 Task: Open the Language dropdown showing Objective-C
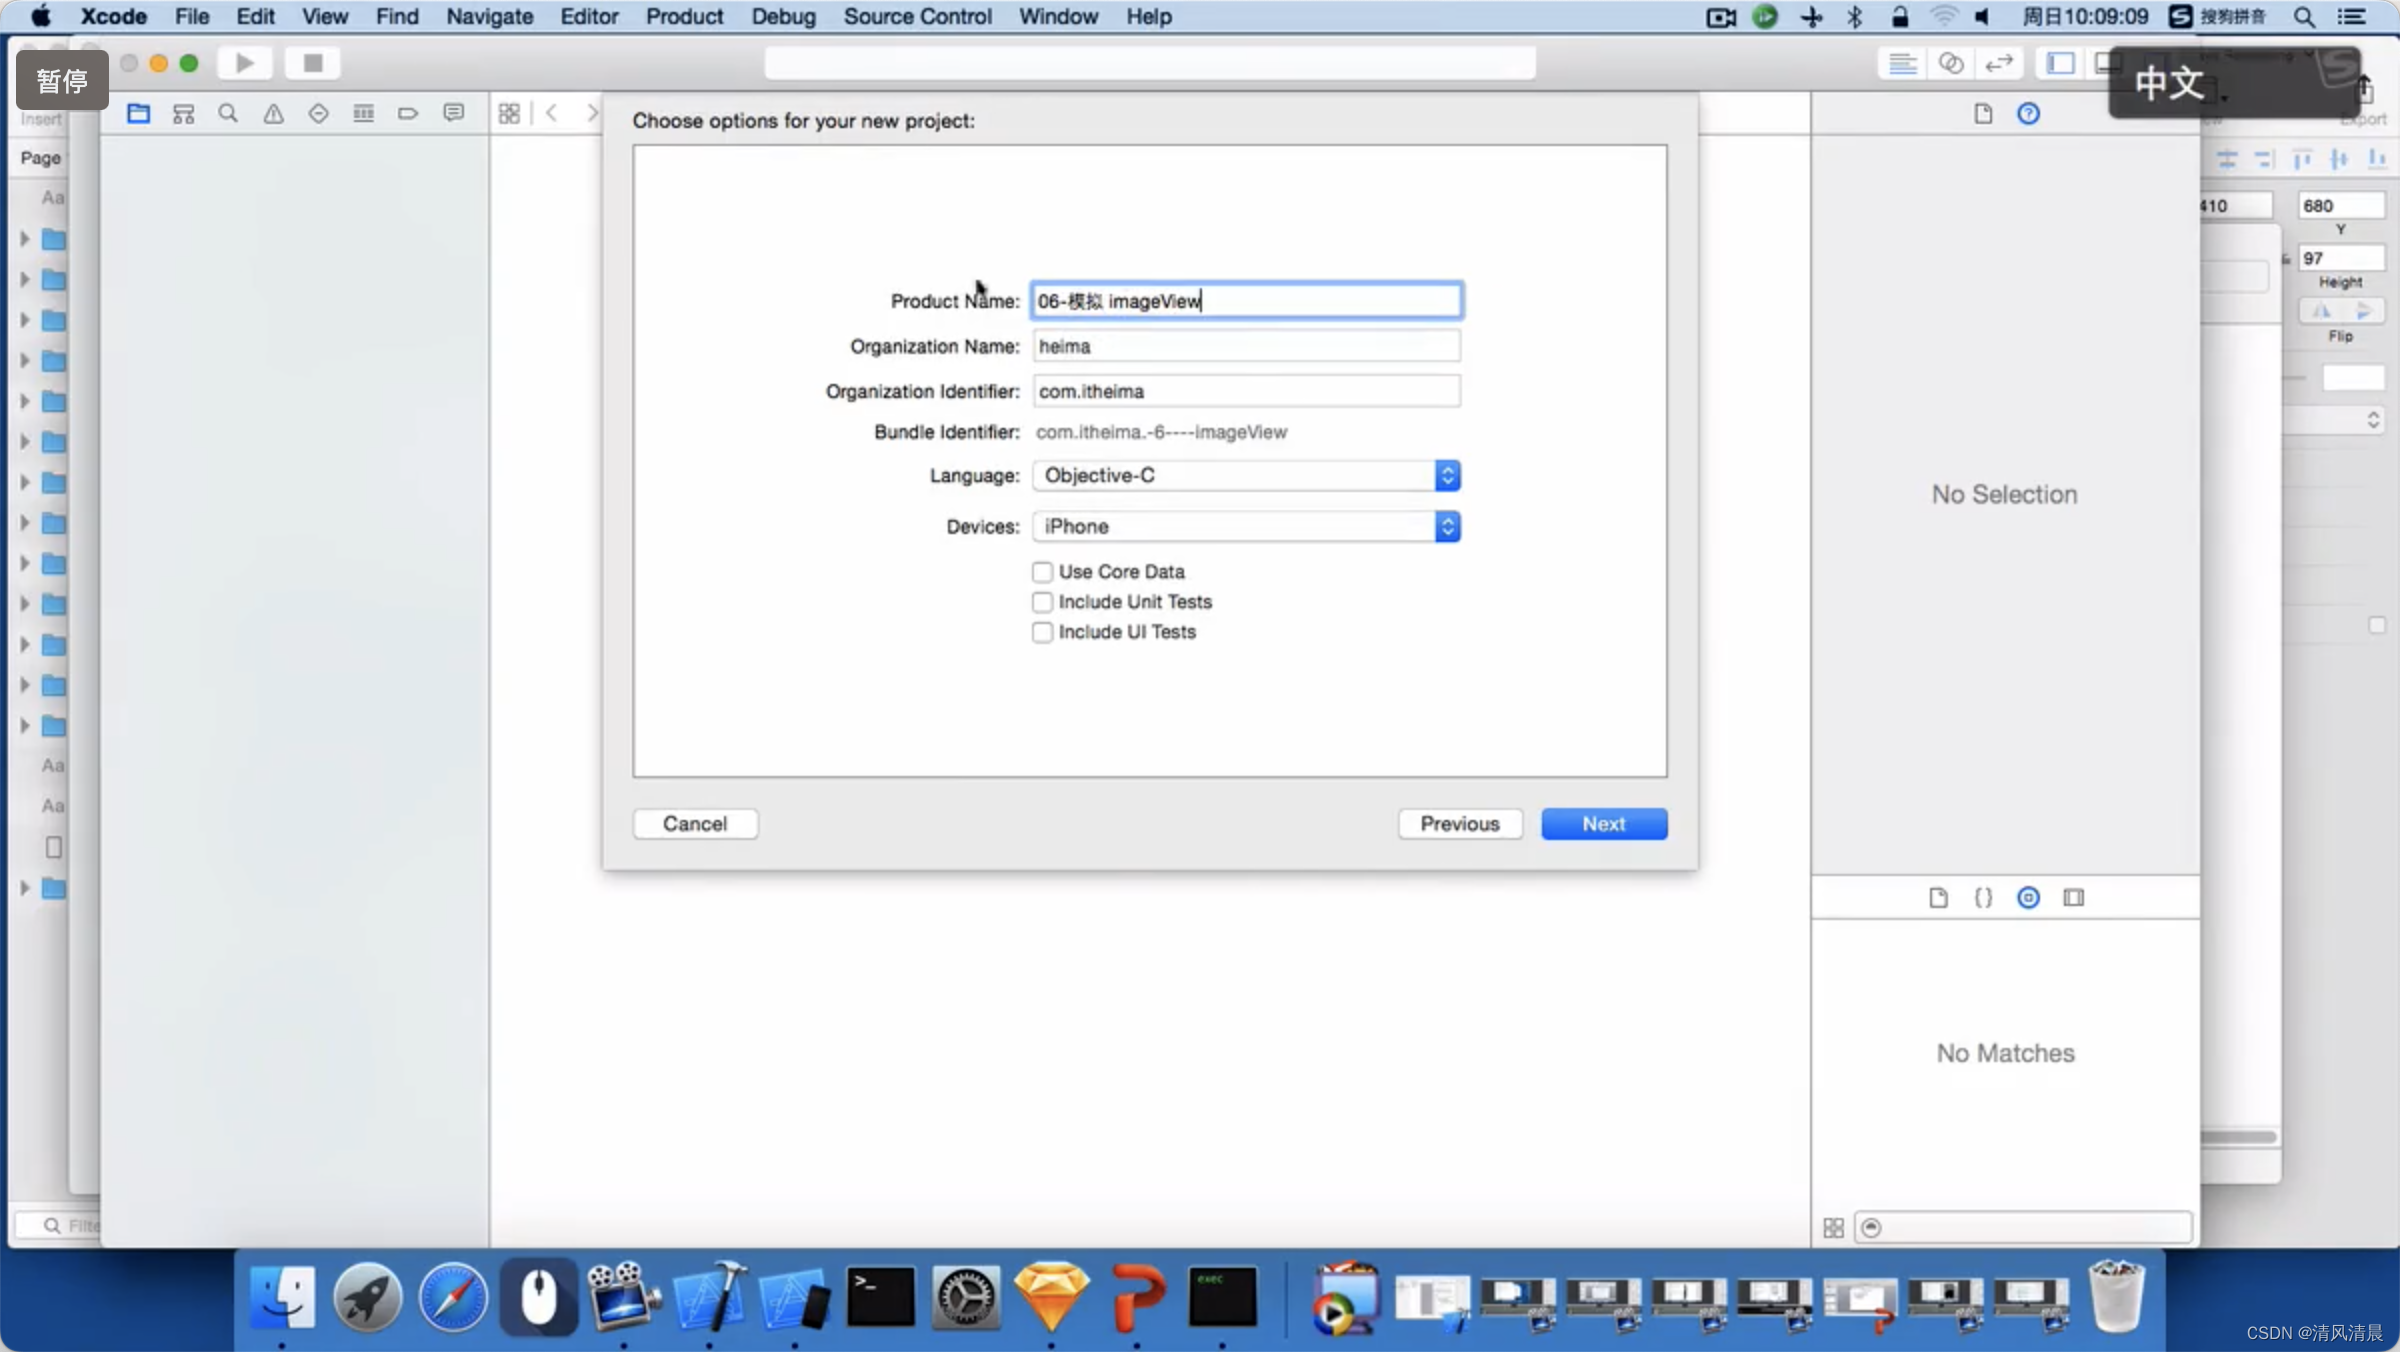click(1246, 475)
